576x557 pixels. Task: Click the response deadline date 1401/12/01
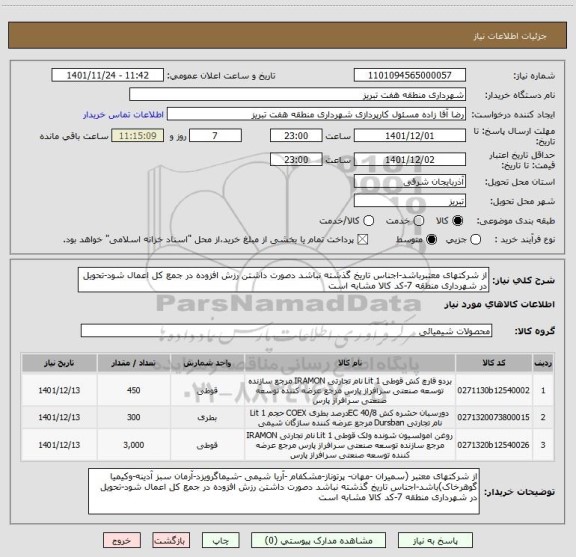coord(410,136)
